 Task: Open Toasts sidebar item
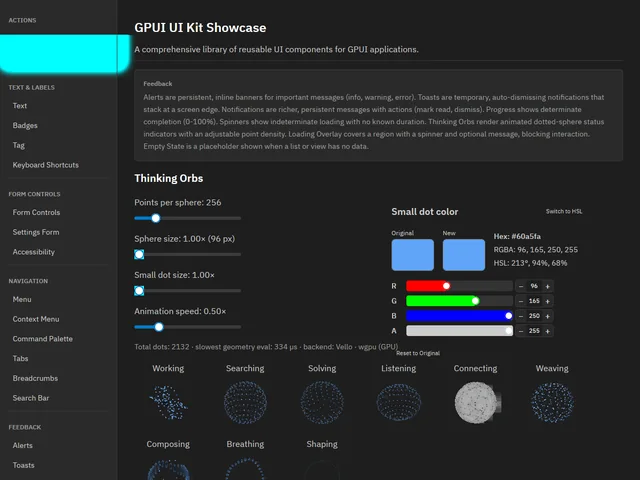coord(23,465)
